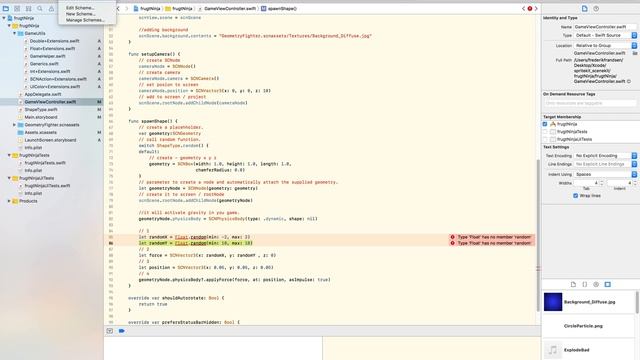Go forward with the editor forward arrow

tap(127, 8)
